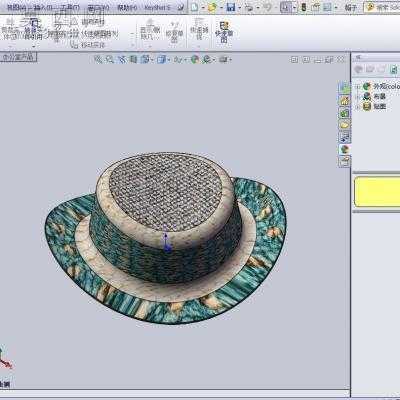Expand the Open file dropdown arrow
The width and height of the screenshot is (400, 400).
[221, 7]
